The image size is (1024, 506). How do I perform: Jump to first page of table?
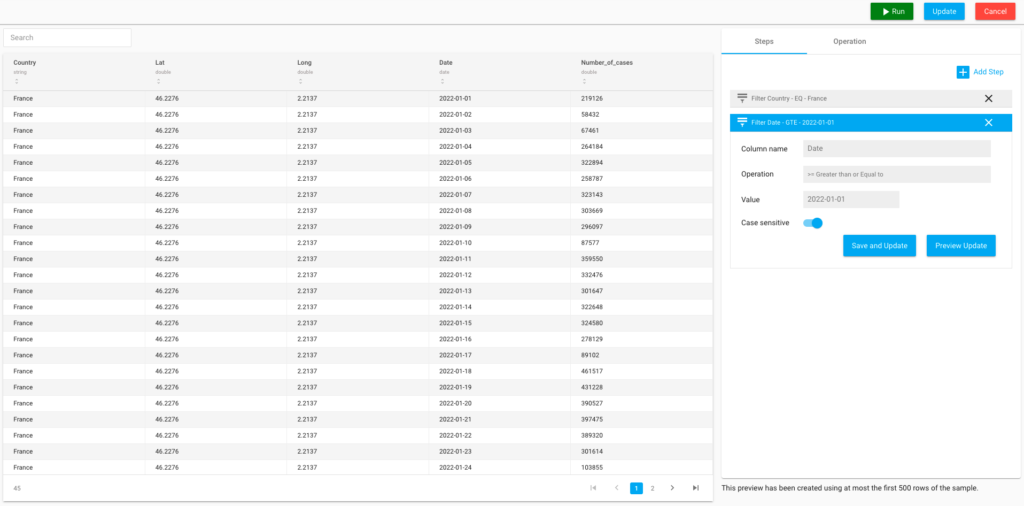pyautogui.click(x=593, y=488)
